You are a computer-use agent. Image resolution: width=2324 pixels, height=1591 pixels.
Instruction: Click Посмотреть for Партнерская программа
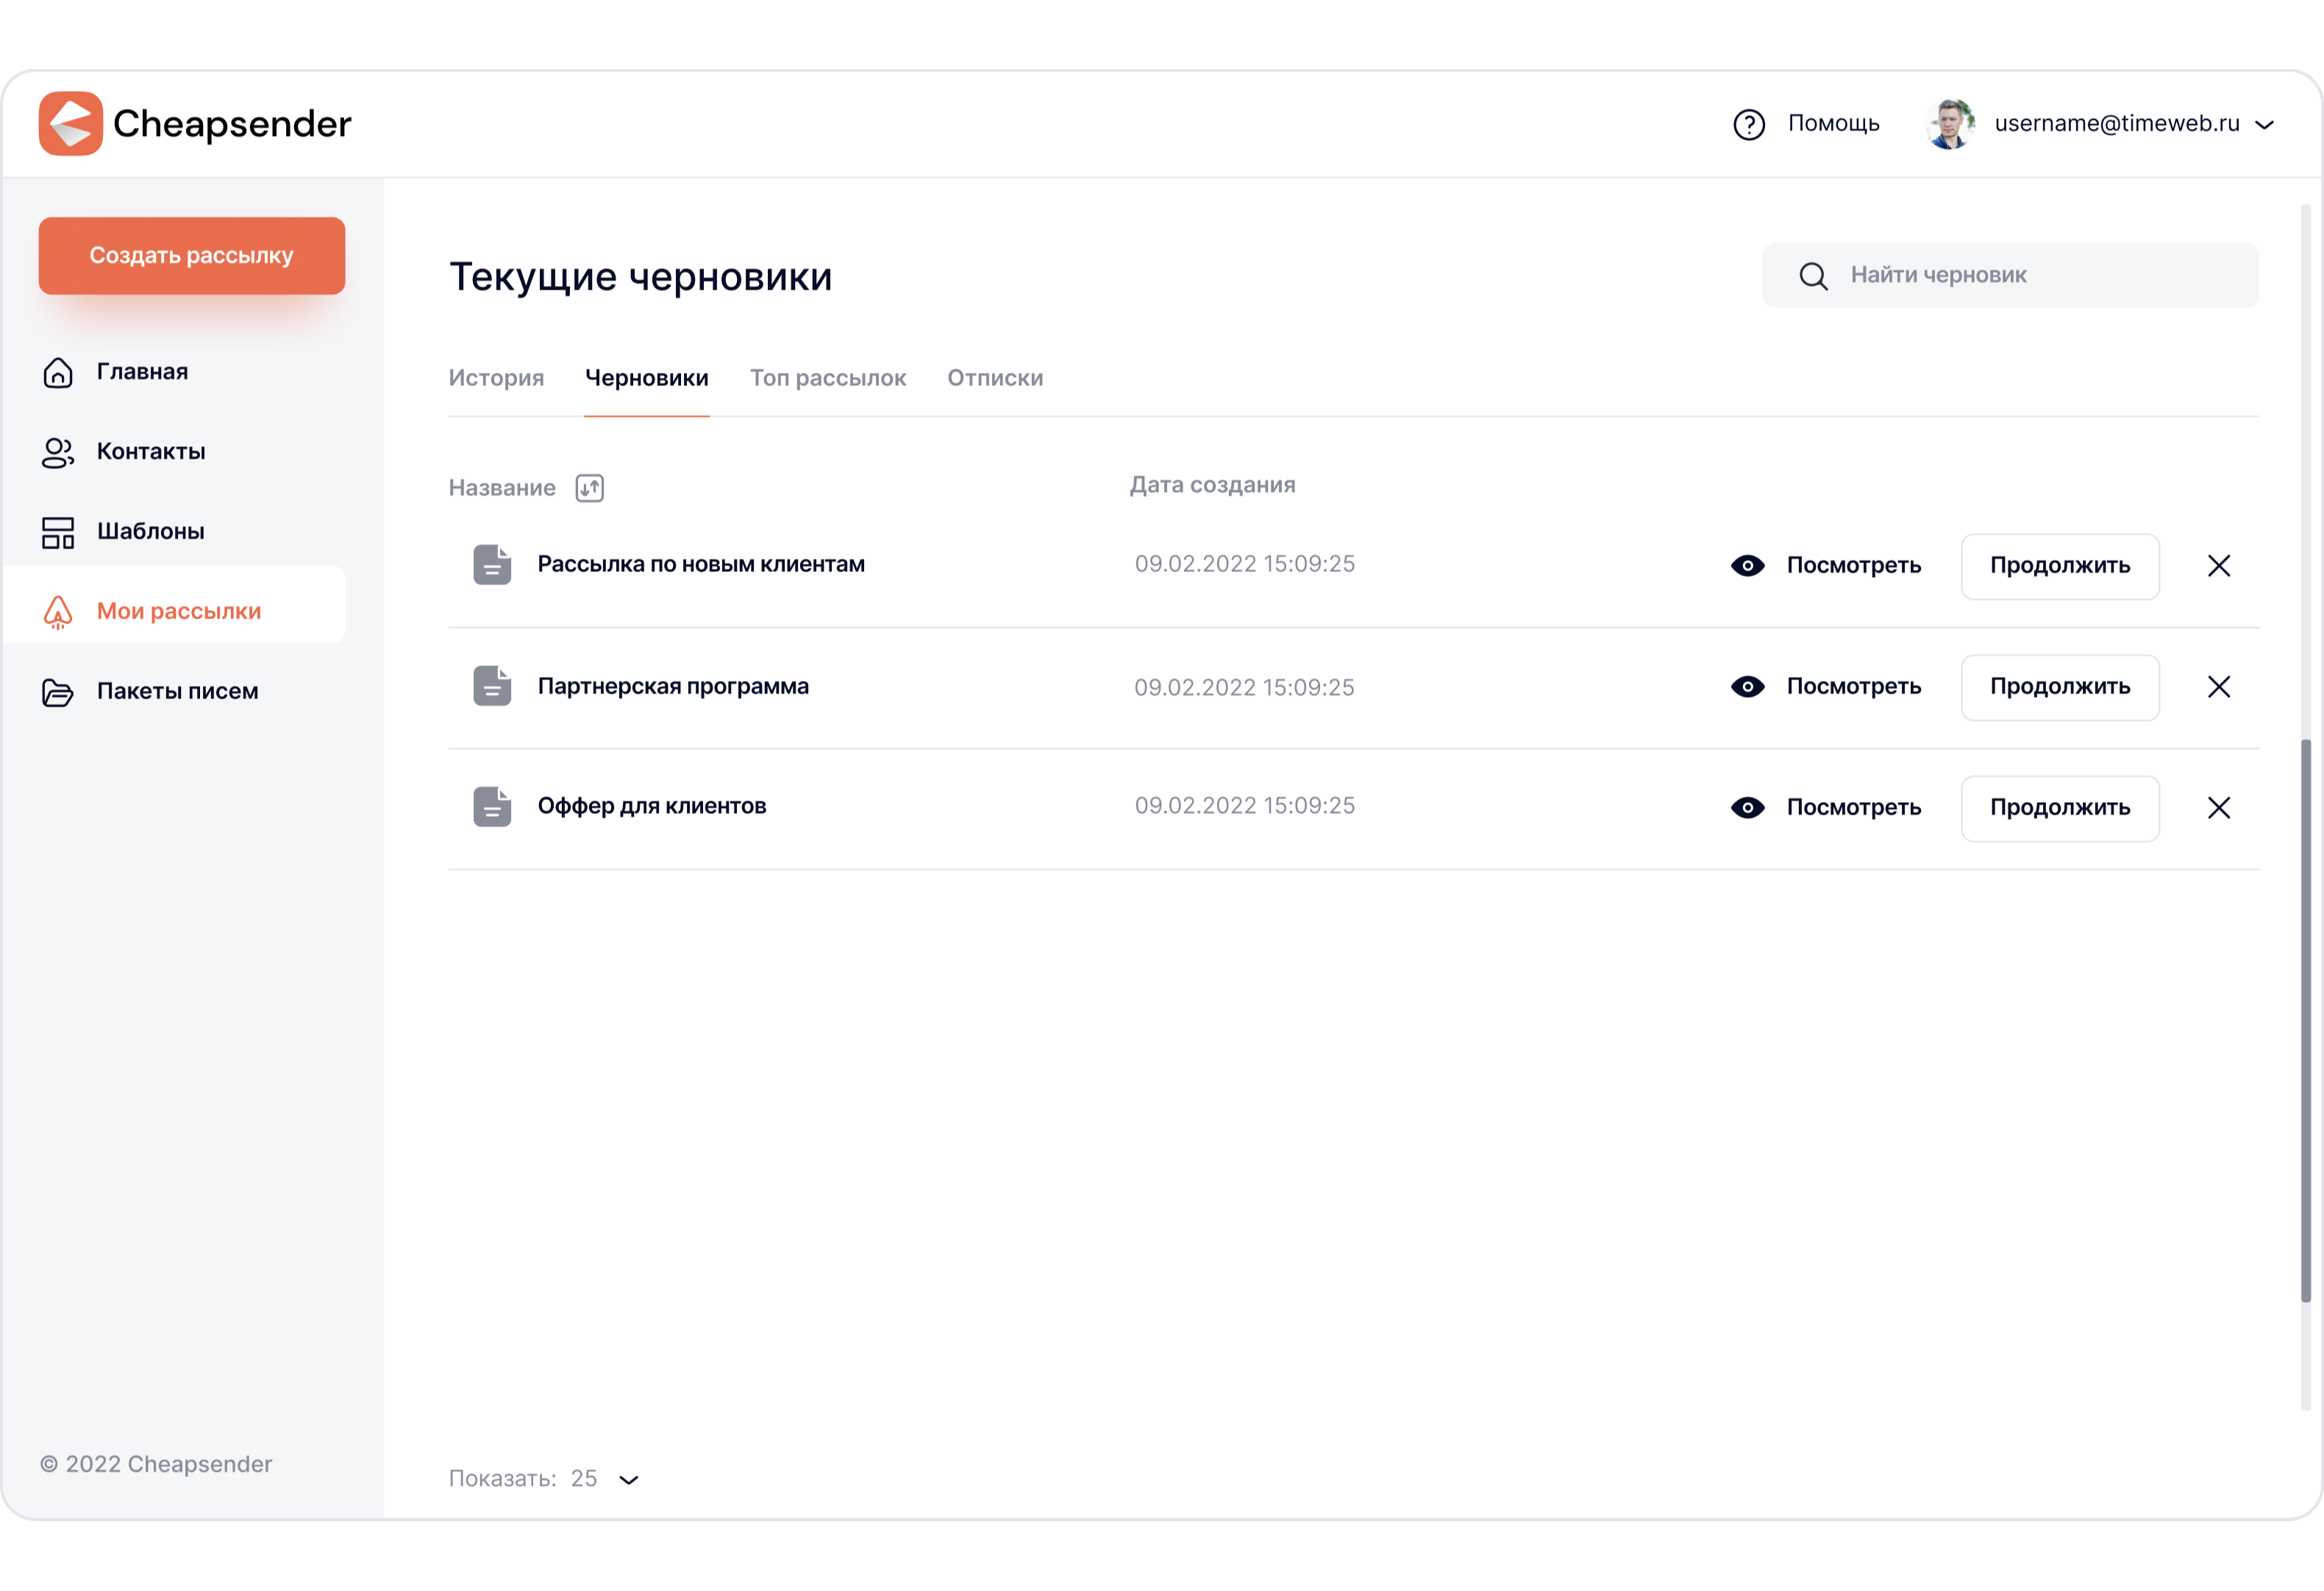[x=1854, y=687]
